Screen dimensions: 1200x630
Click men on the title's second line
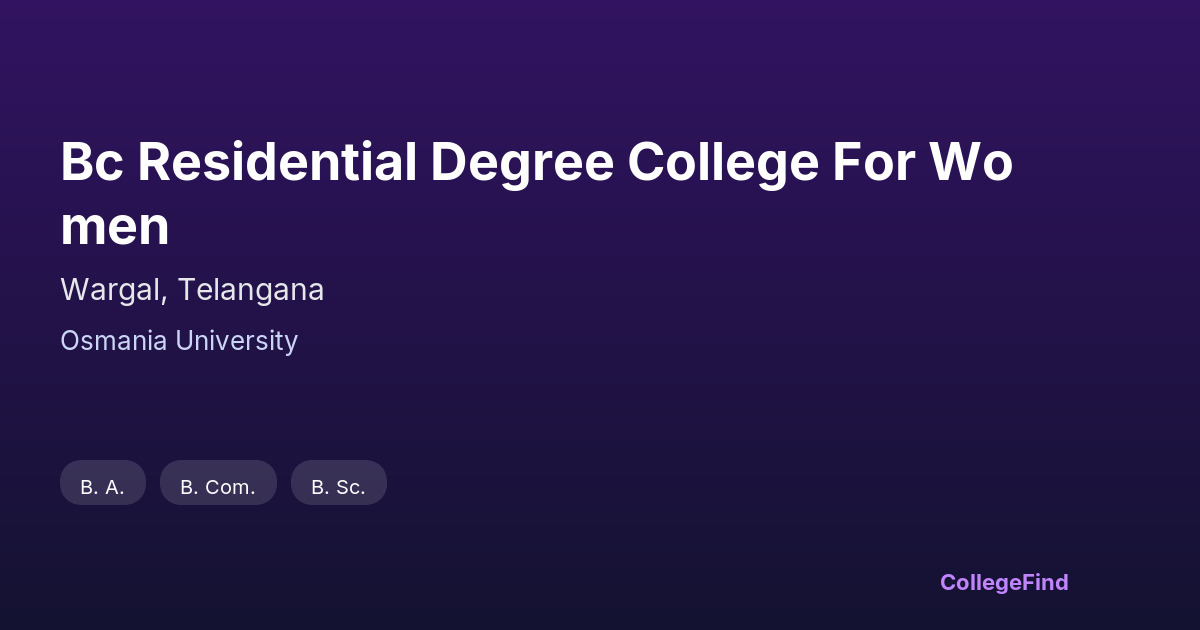click(115, 227)
